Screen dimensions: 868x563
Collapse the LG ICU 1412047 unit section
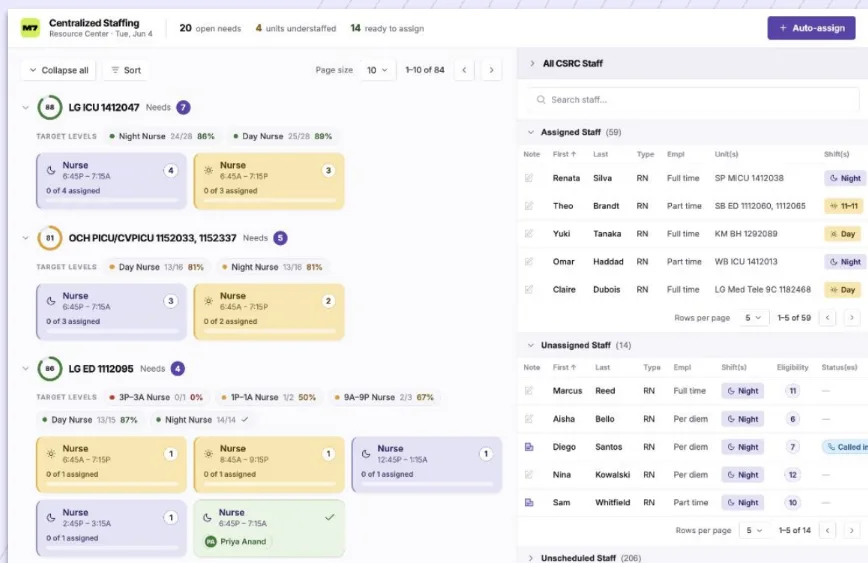pos(25,107)
